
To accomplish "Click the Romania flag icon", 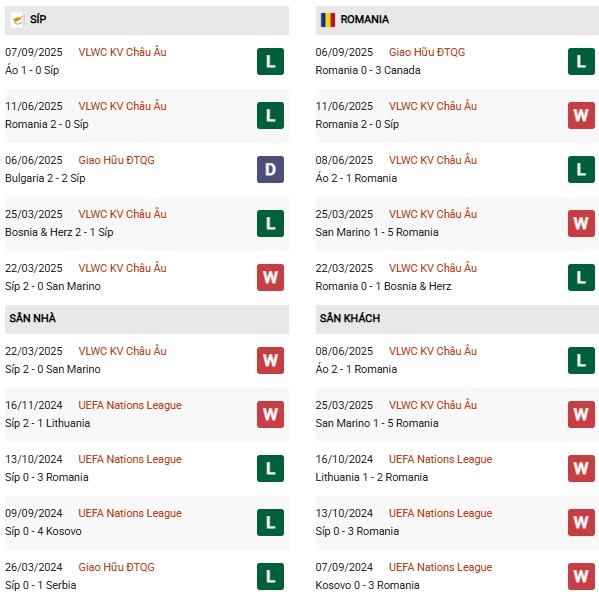I will click(x=328, y=20).
